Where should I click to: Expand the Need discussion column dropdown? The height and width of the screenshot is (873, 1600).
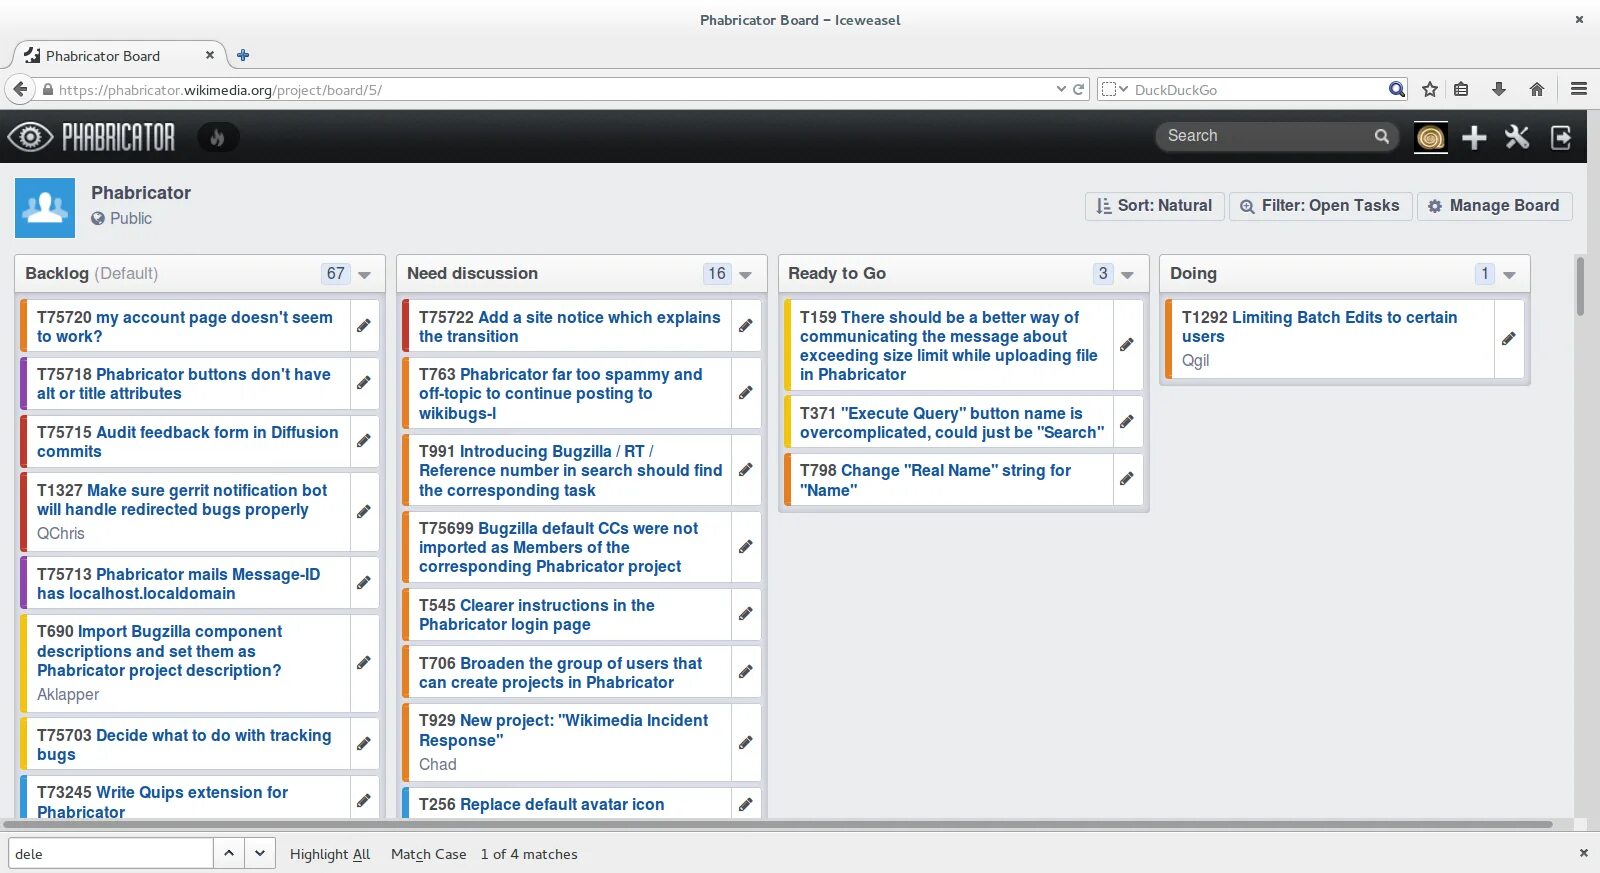[x=745, y=275]
